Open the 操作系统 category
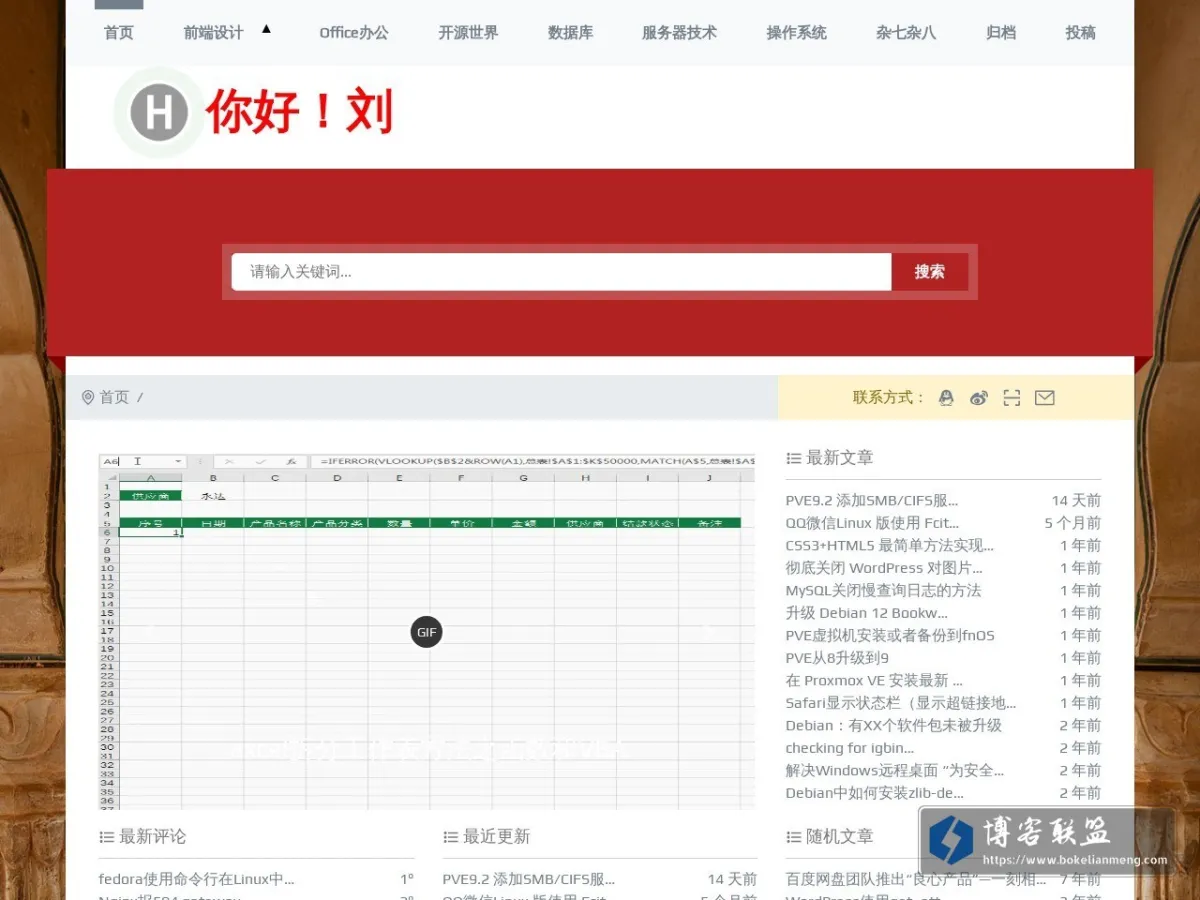1200x900 pixels. pos(797,33)
